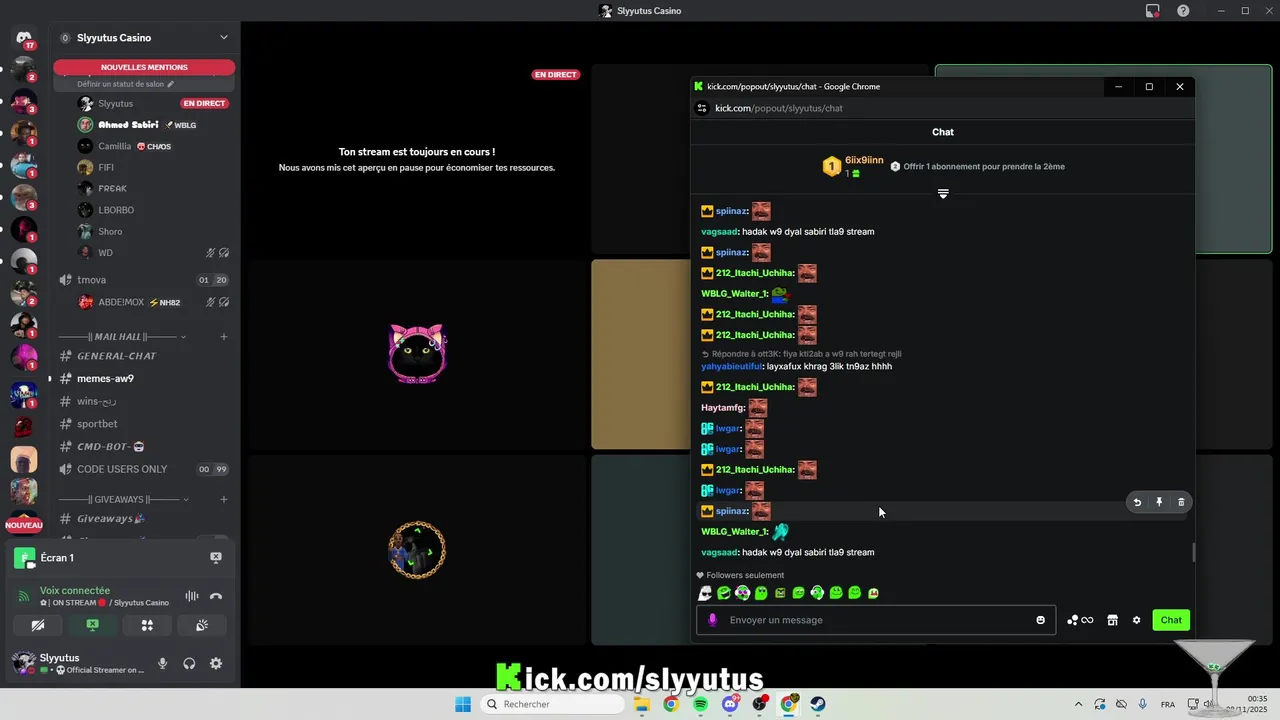Open the soundboard button
1280x720 pixels.
point(201,625)
